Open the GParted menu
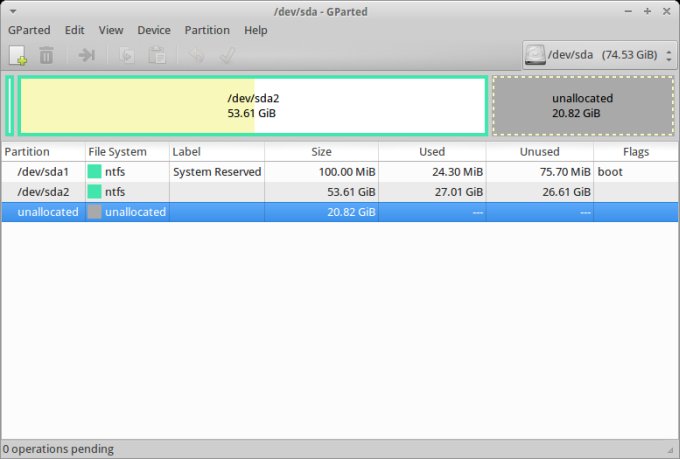680x459 pixels. pos(29,30)
